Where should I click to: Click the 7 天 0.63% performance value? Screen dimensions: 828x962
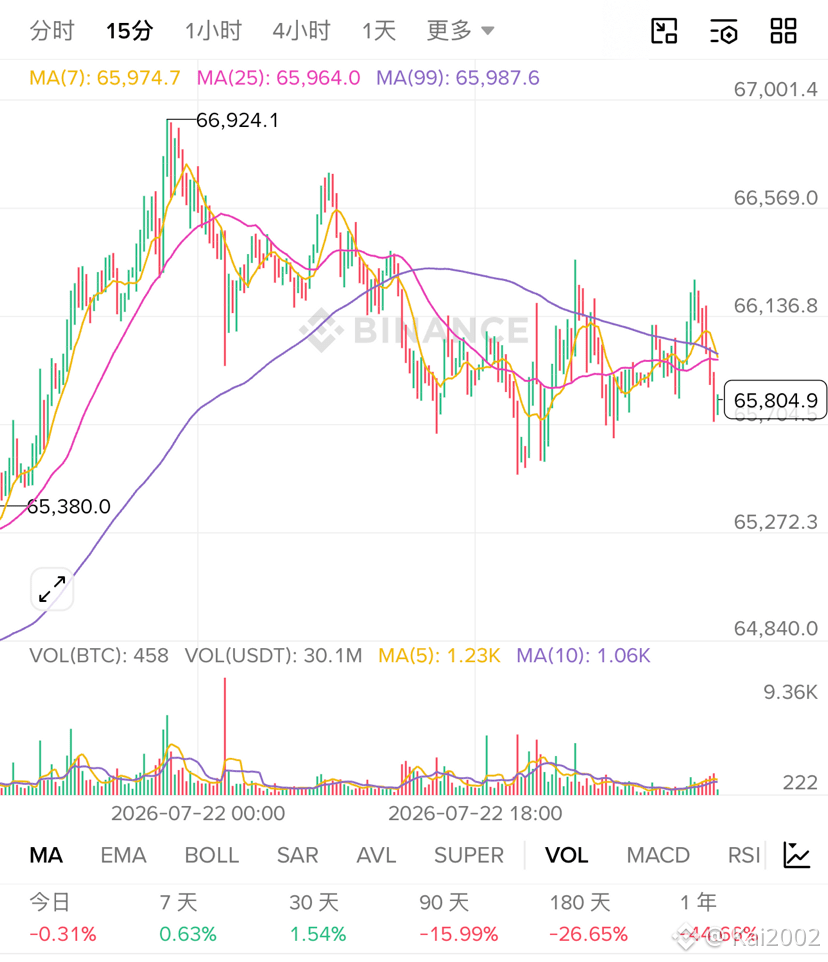point(188,934)
